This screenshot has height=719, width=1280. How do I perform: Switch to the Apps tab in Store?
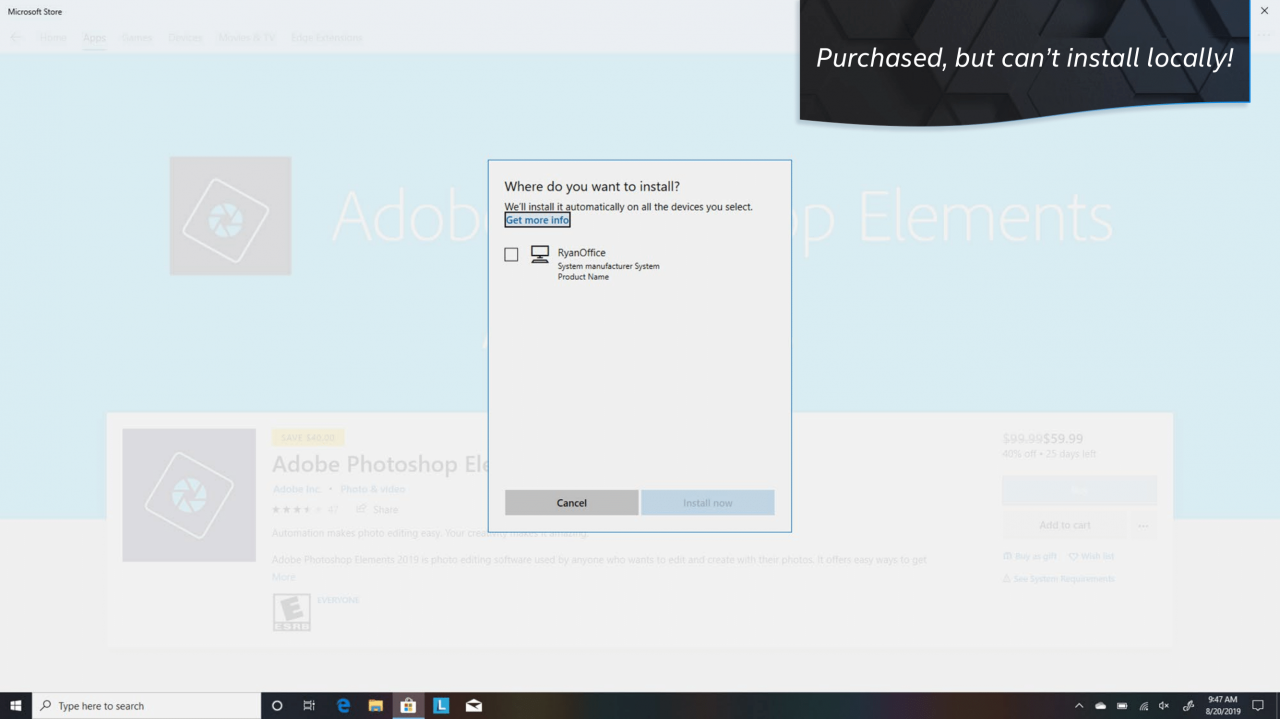(x=94, y=38)
